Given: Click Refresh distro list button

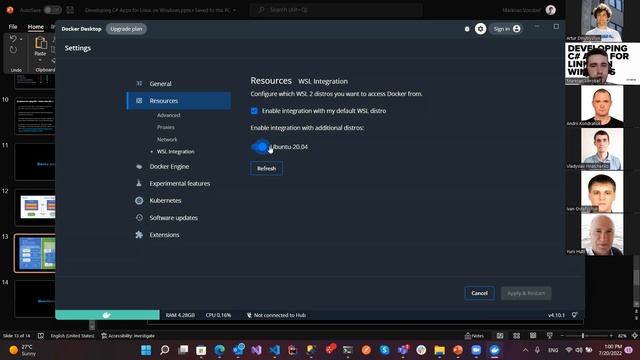Looking at the screenshot, I should pos(267,168).
